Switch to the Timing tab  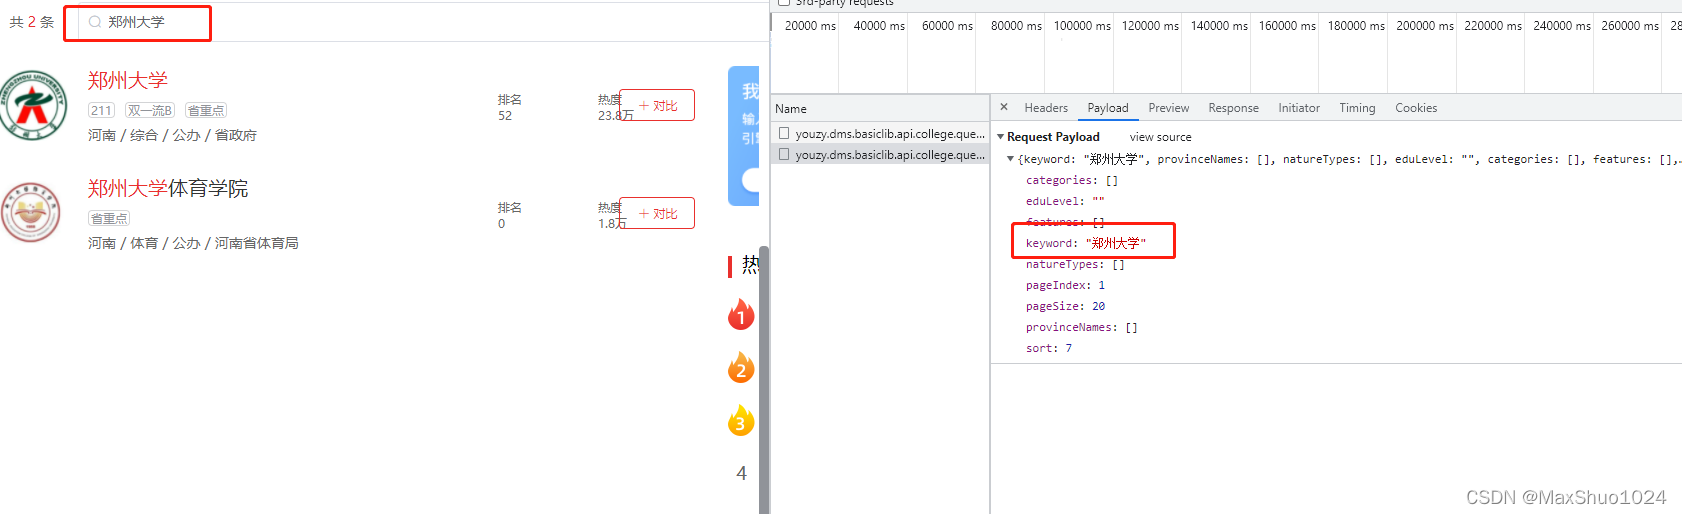pyautogui.click(x=1357, y=108)
